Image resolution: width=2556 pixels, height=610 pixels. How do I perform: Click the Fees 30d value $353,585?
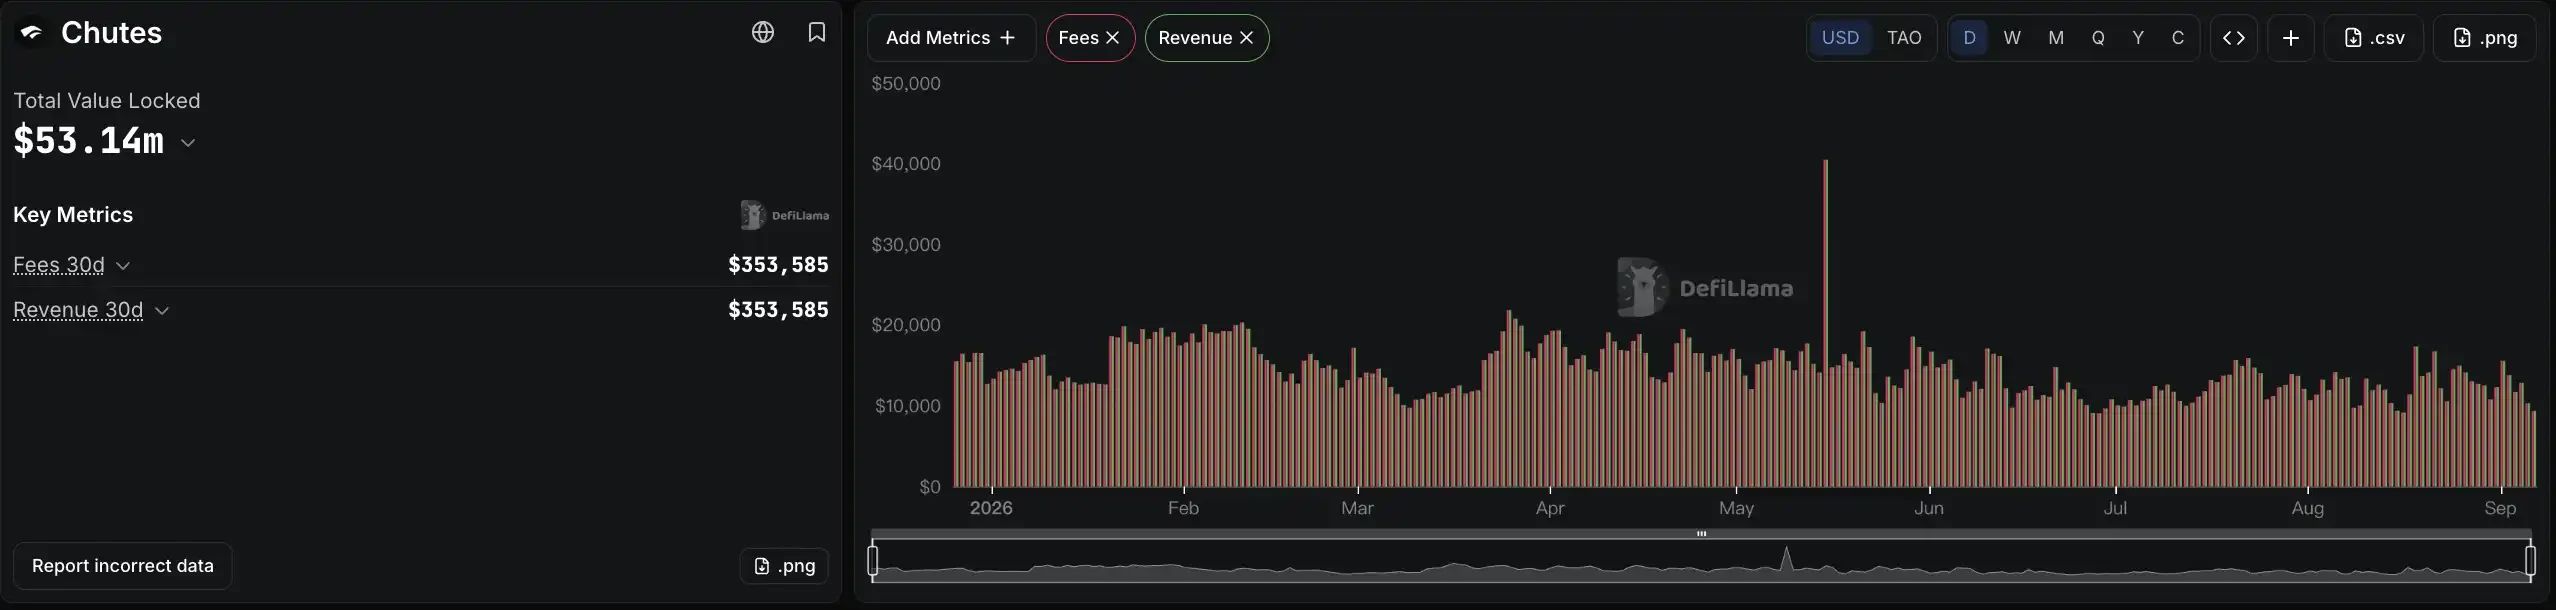pyautogui.click(x=778, y=265)
